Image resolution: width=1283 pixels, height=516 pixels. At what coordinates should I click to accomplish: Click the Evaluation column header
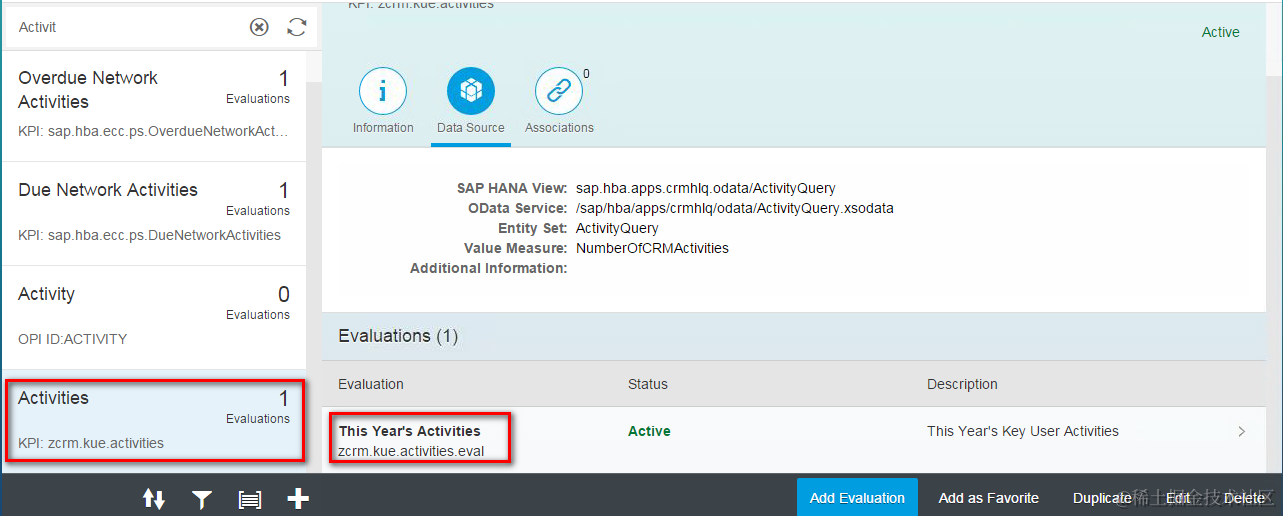click(x=371, y=384)
